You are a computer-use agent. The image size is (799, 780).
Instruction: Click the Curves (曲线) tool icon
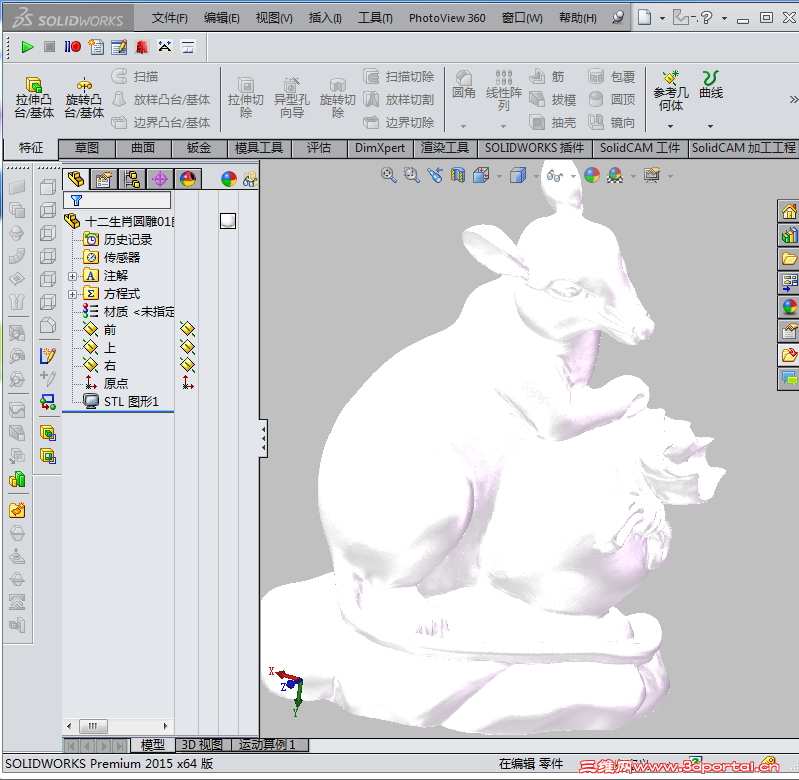(x=711, y=85)
